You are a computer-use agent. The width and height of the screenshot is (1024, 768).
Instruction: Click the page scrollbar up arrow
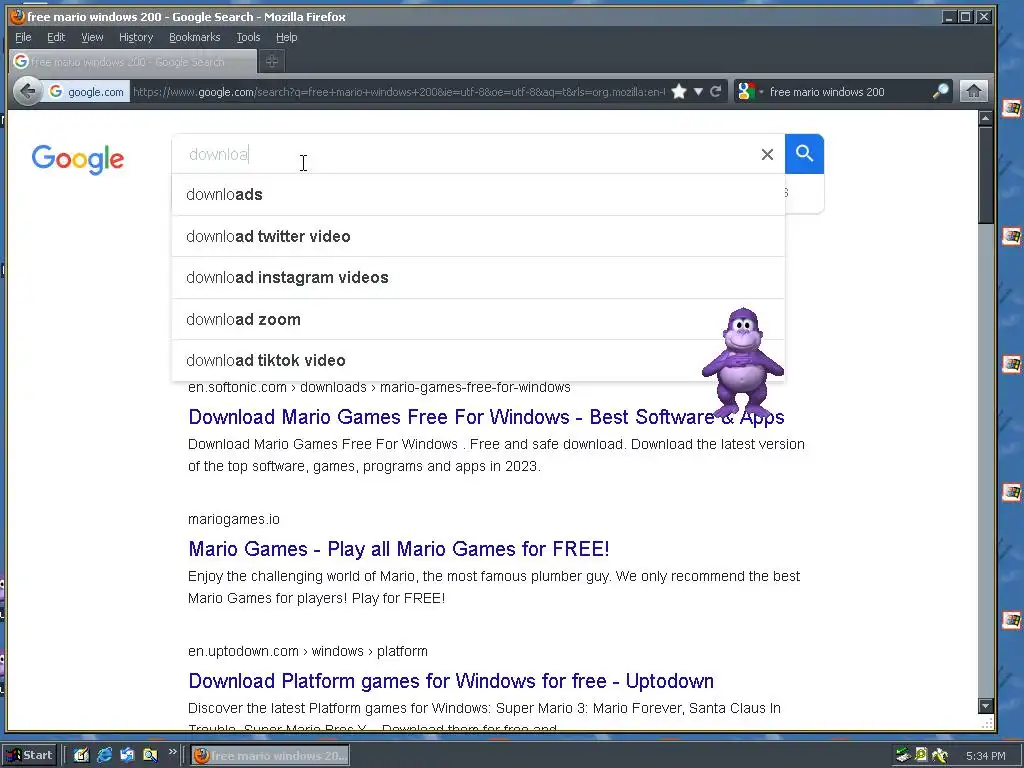coord(985,118)
